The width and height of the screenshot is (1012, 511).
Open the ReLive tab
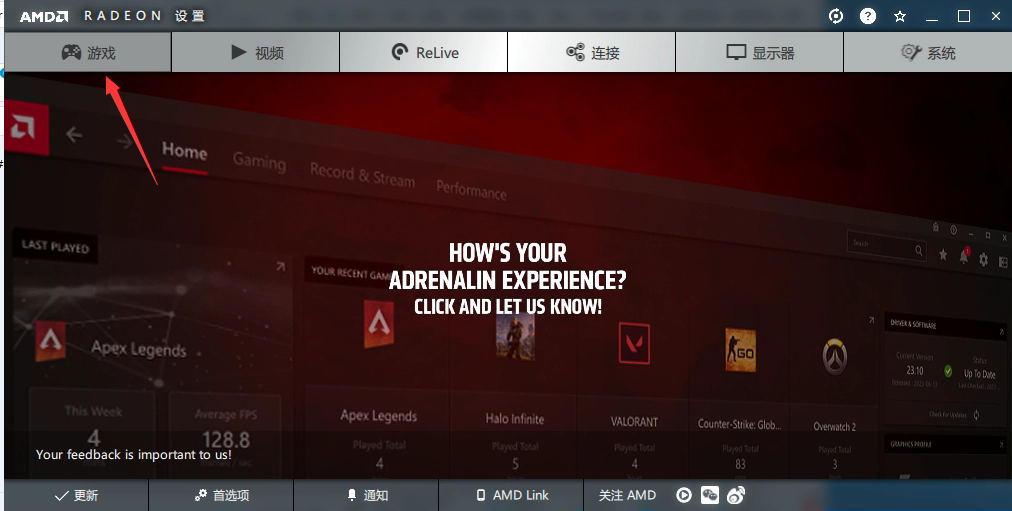click(423, 52)
